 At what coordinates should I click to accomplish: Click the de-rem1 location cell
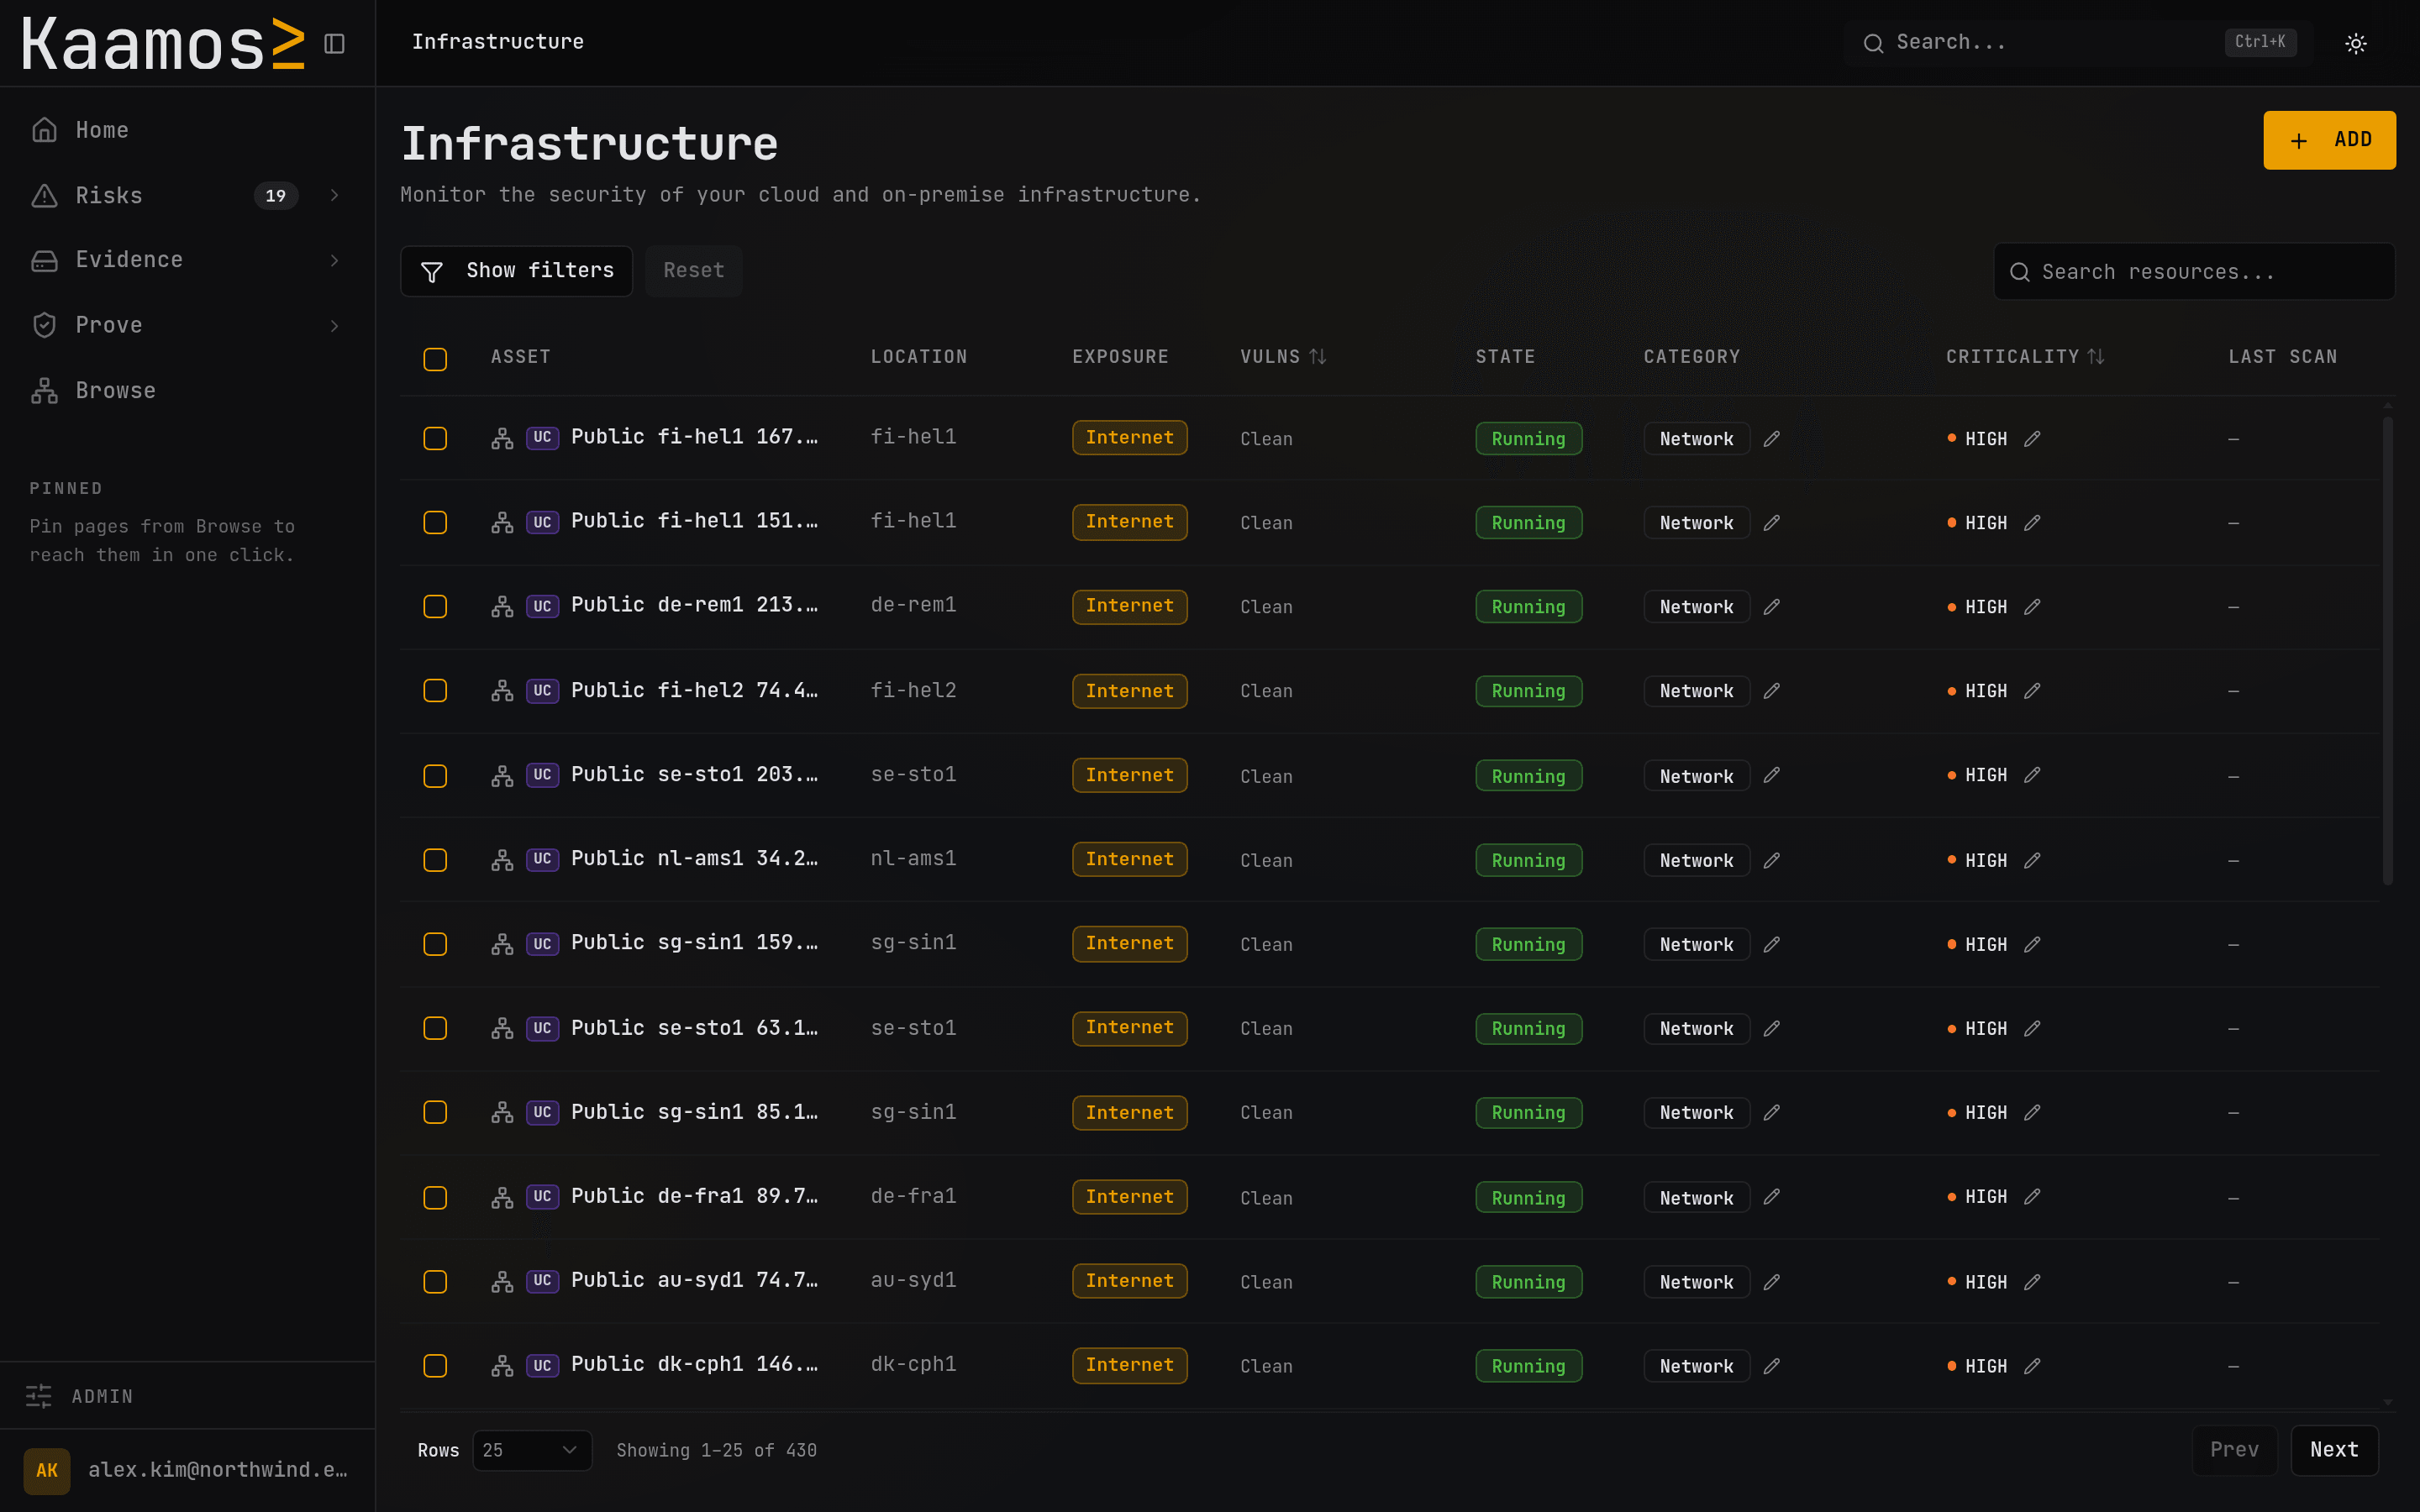tap(913, 605)
